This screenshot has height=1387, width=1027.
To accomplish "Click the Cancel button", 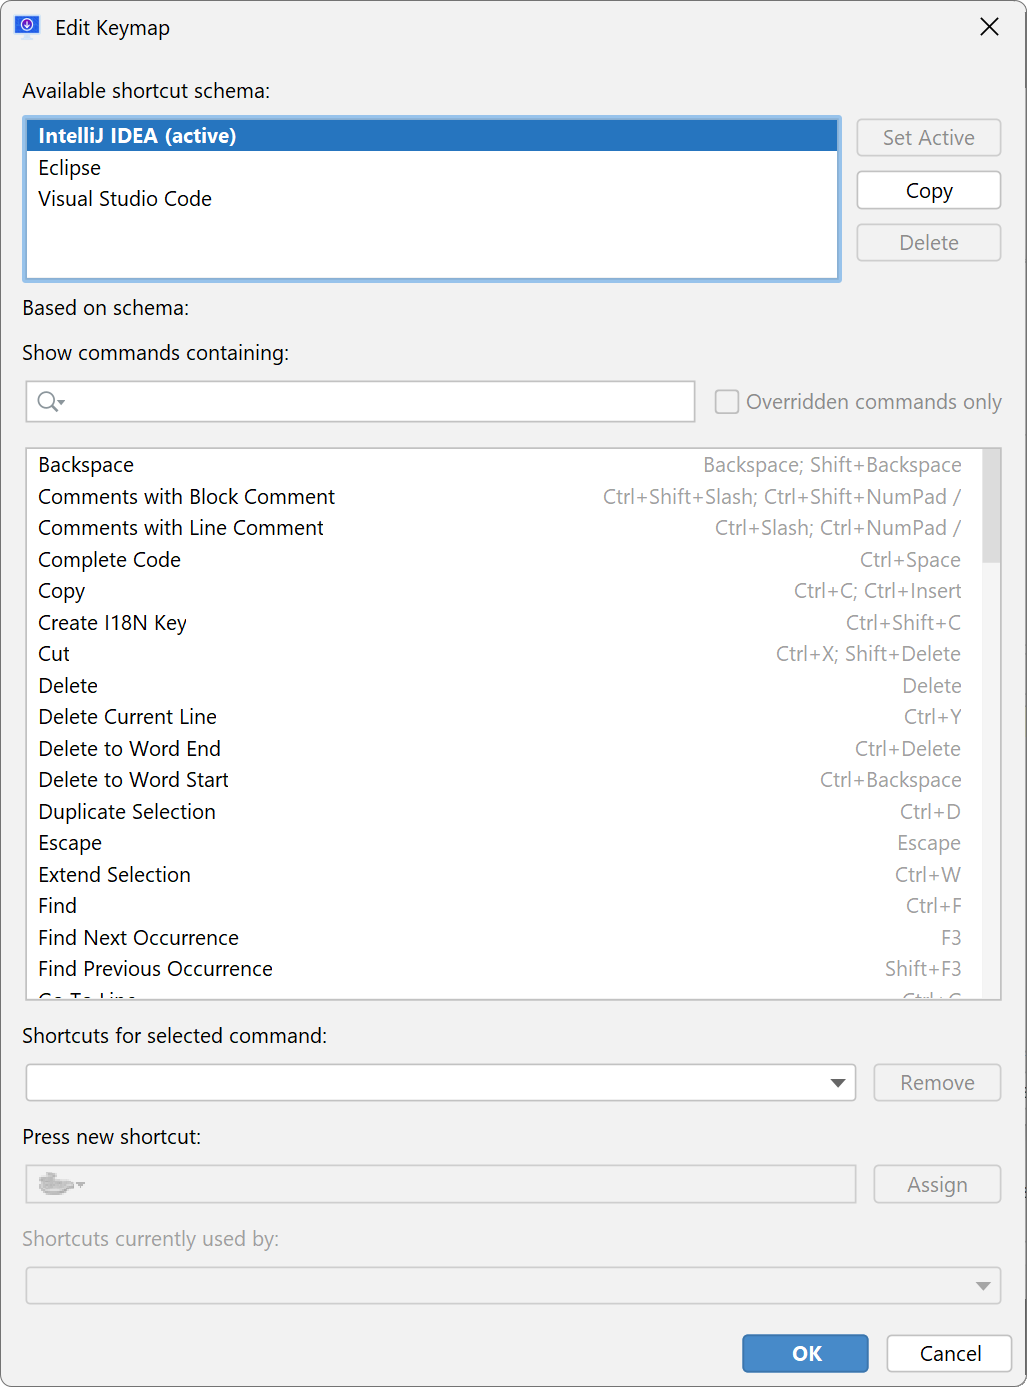I will point(950,1354).
